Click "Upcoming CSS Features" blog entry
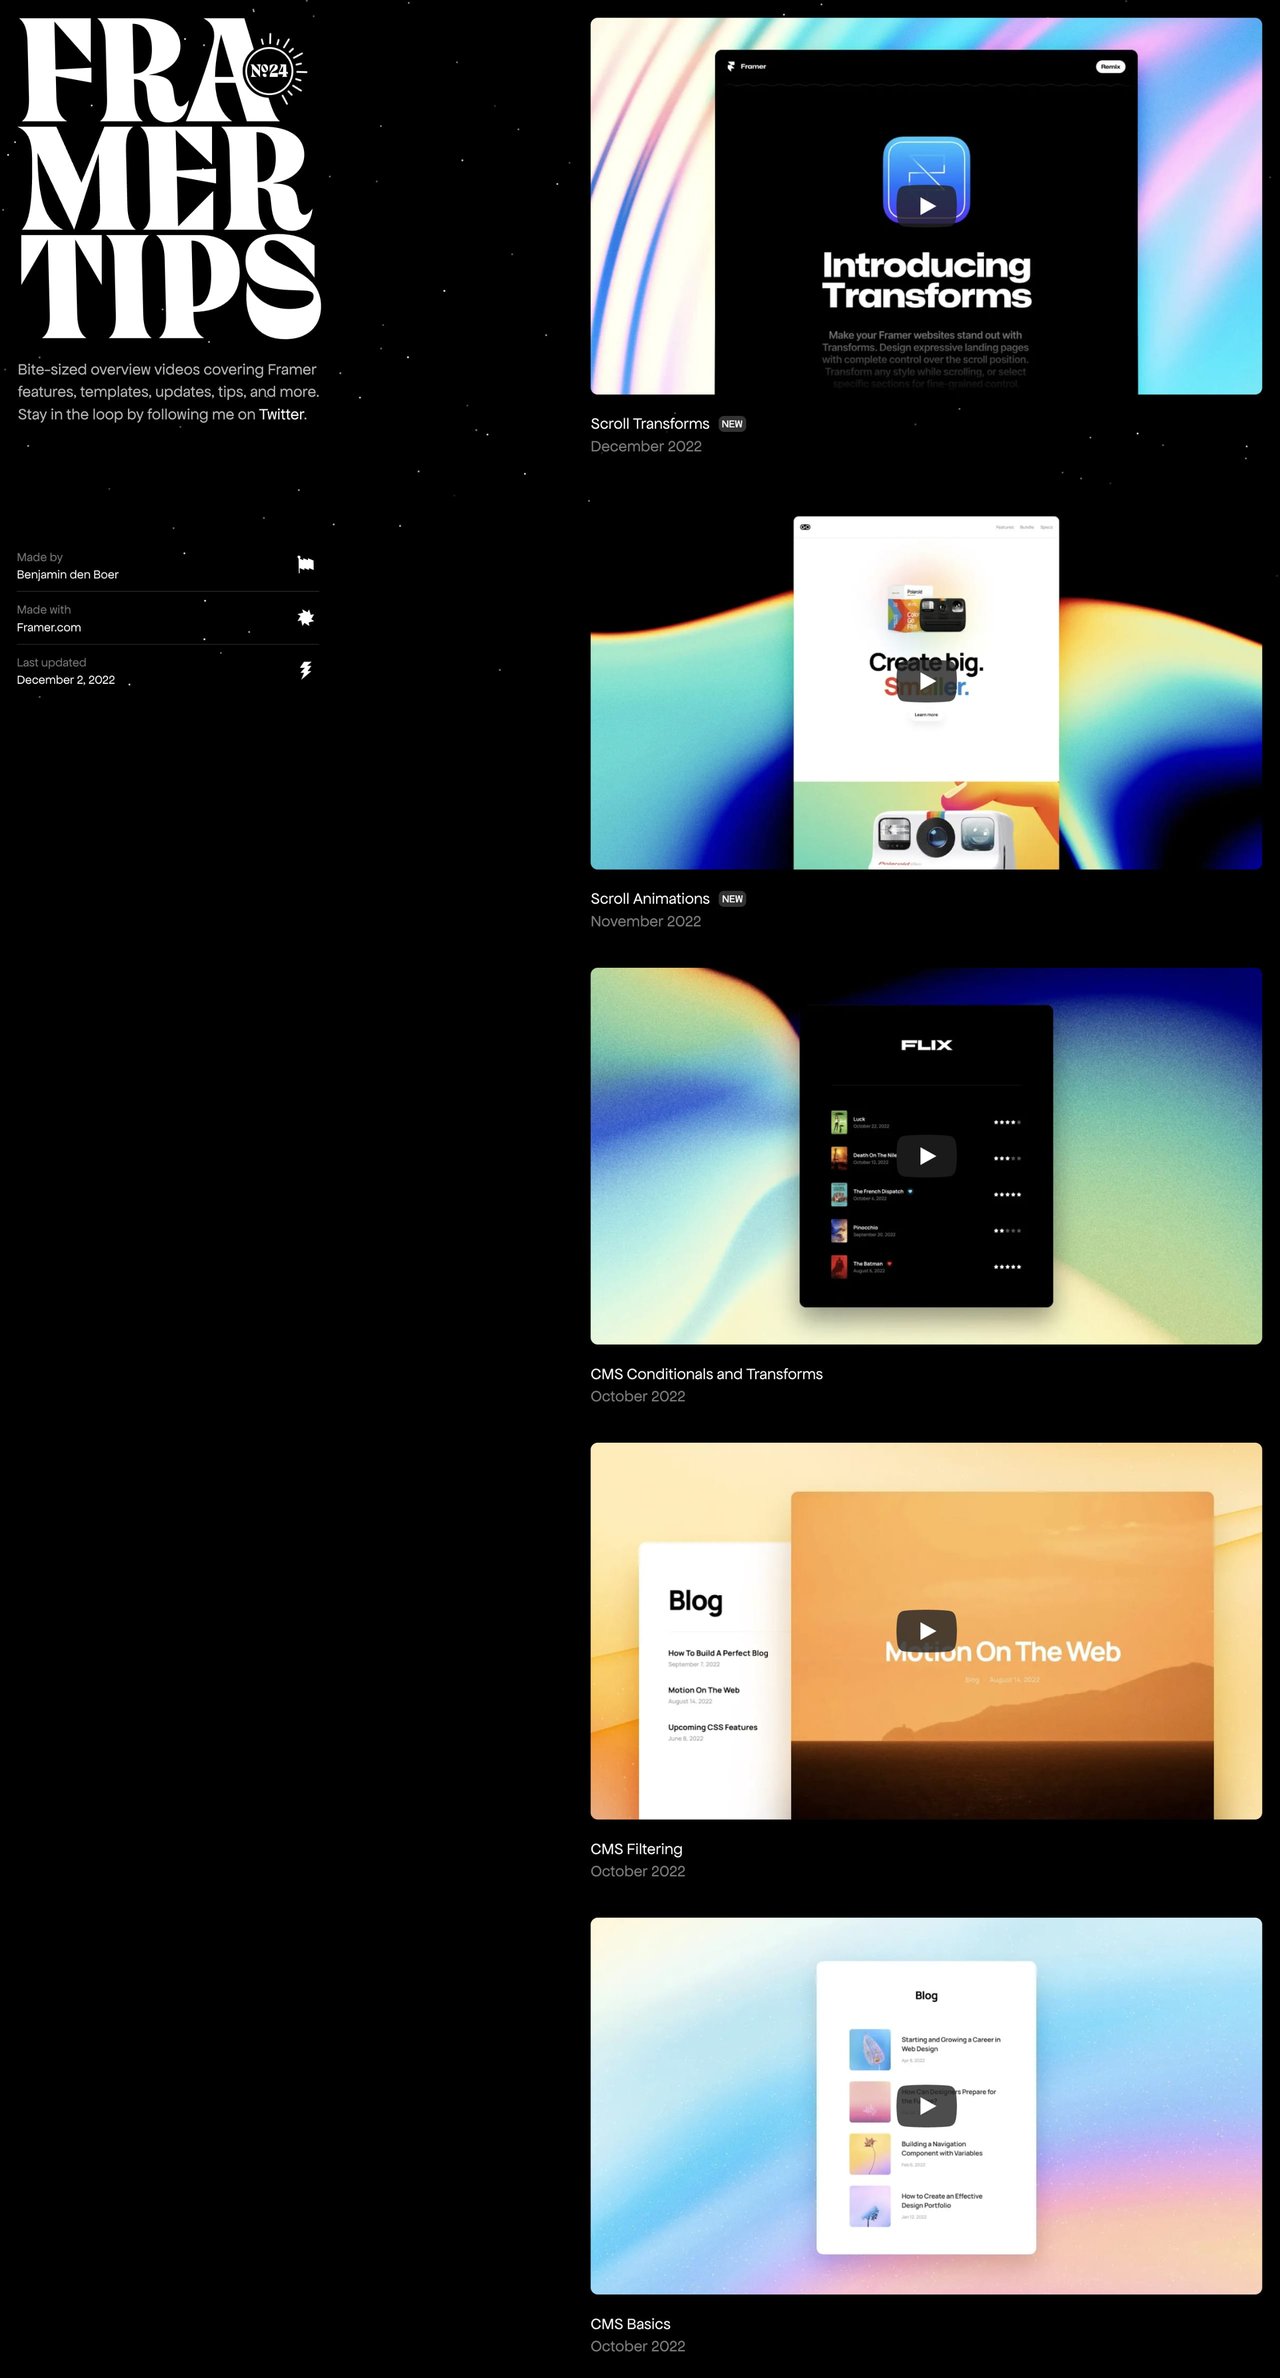1280x2378 pixels. coord(713,1731)
